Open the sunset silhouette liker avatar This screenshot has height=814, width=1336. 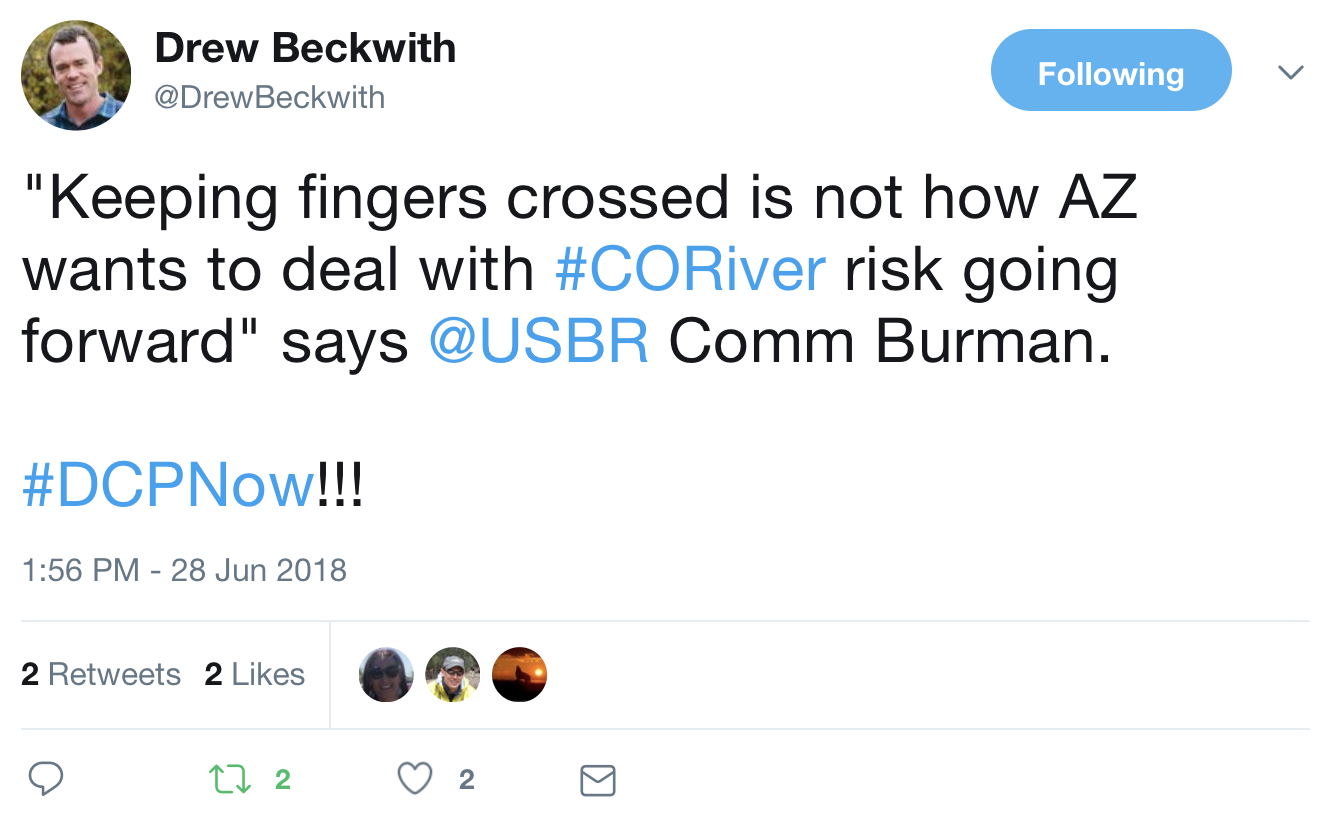(519, 674)
